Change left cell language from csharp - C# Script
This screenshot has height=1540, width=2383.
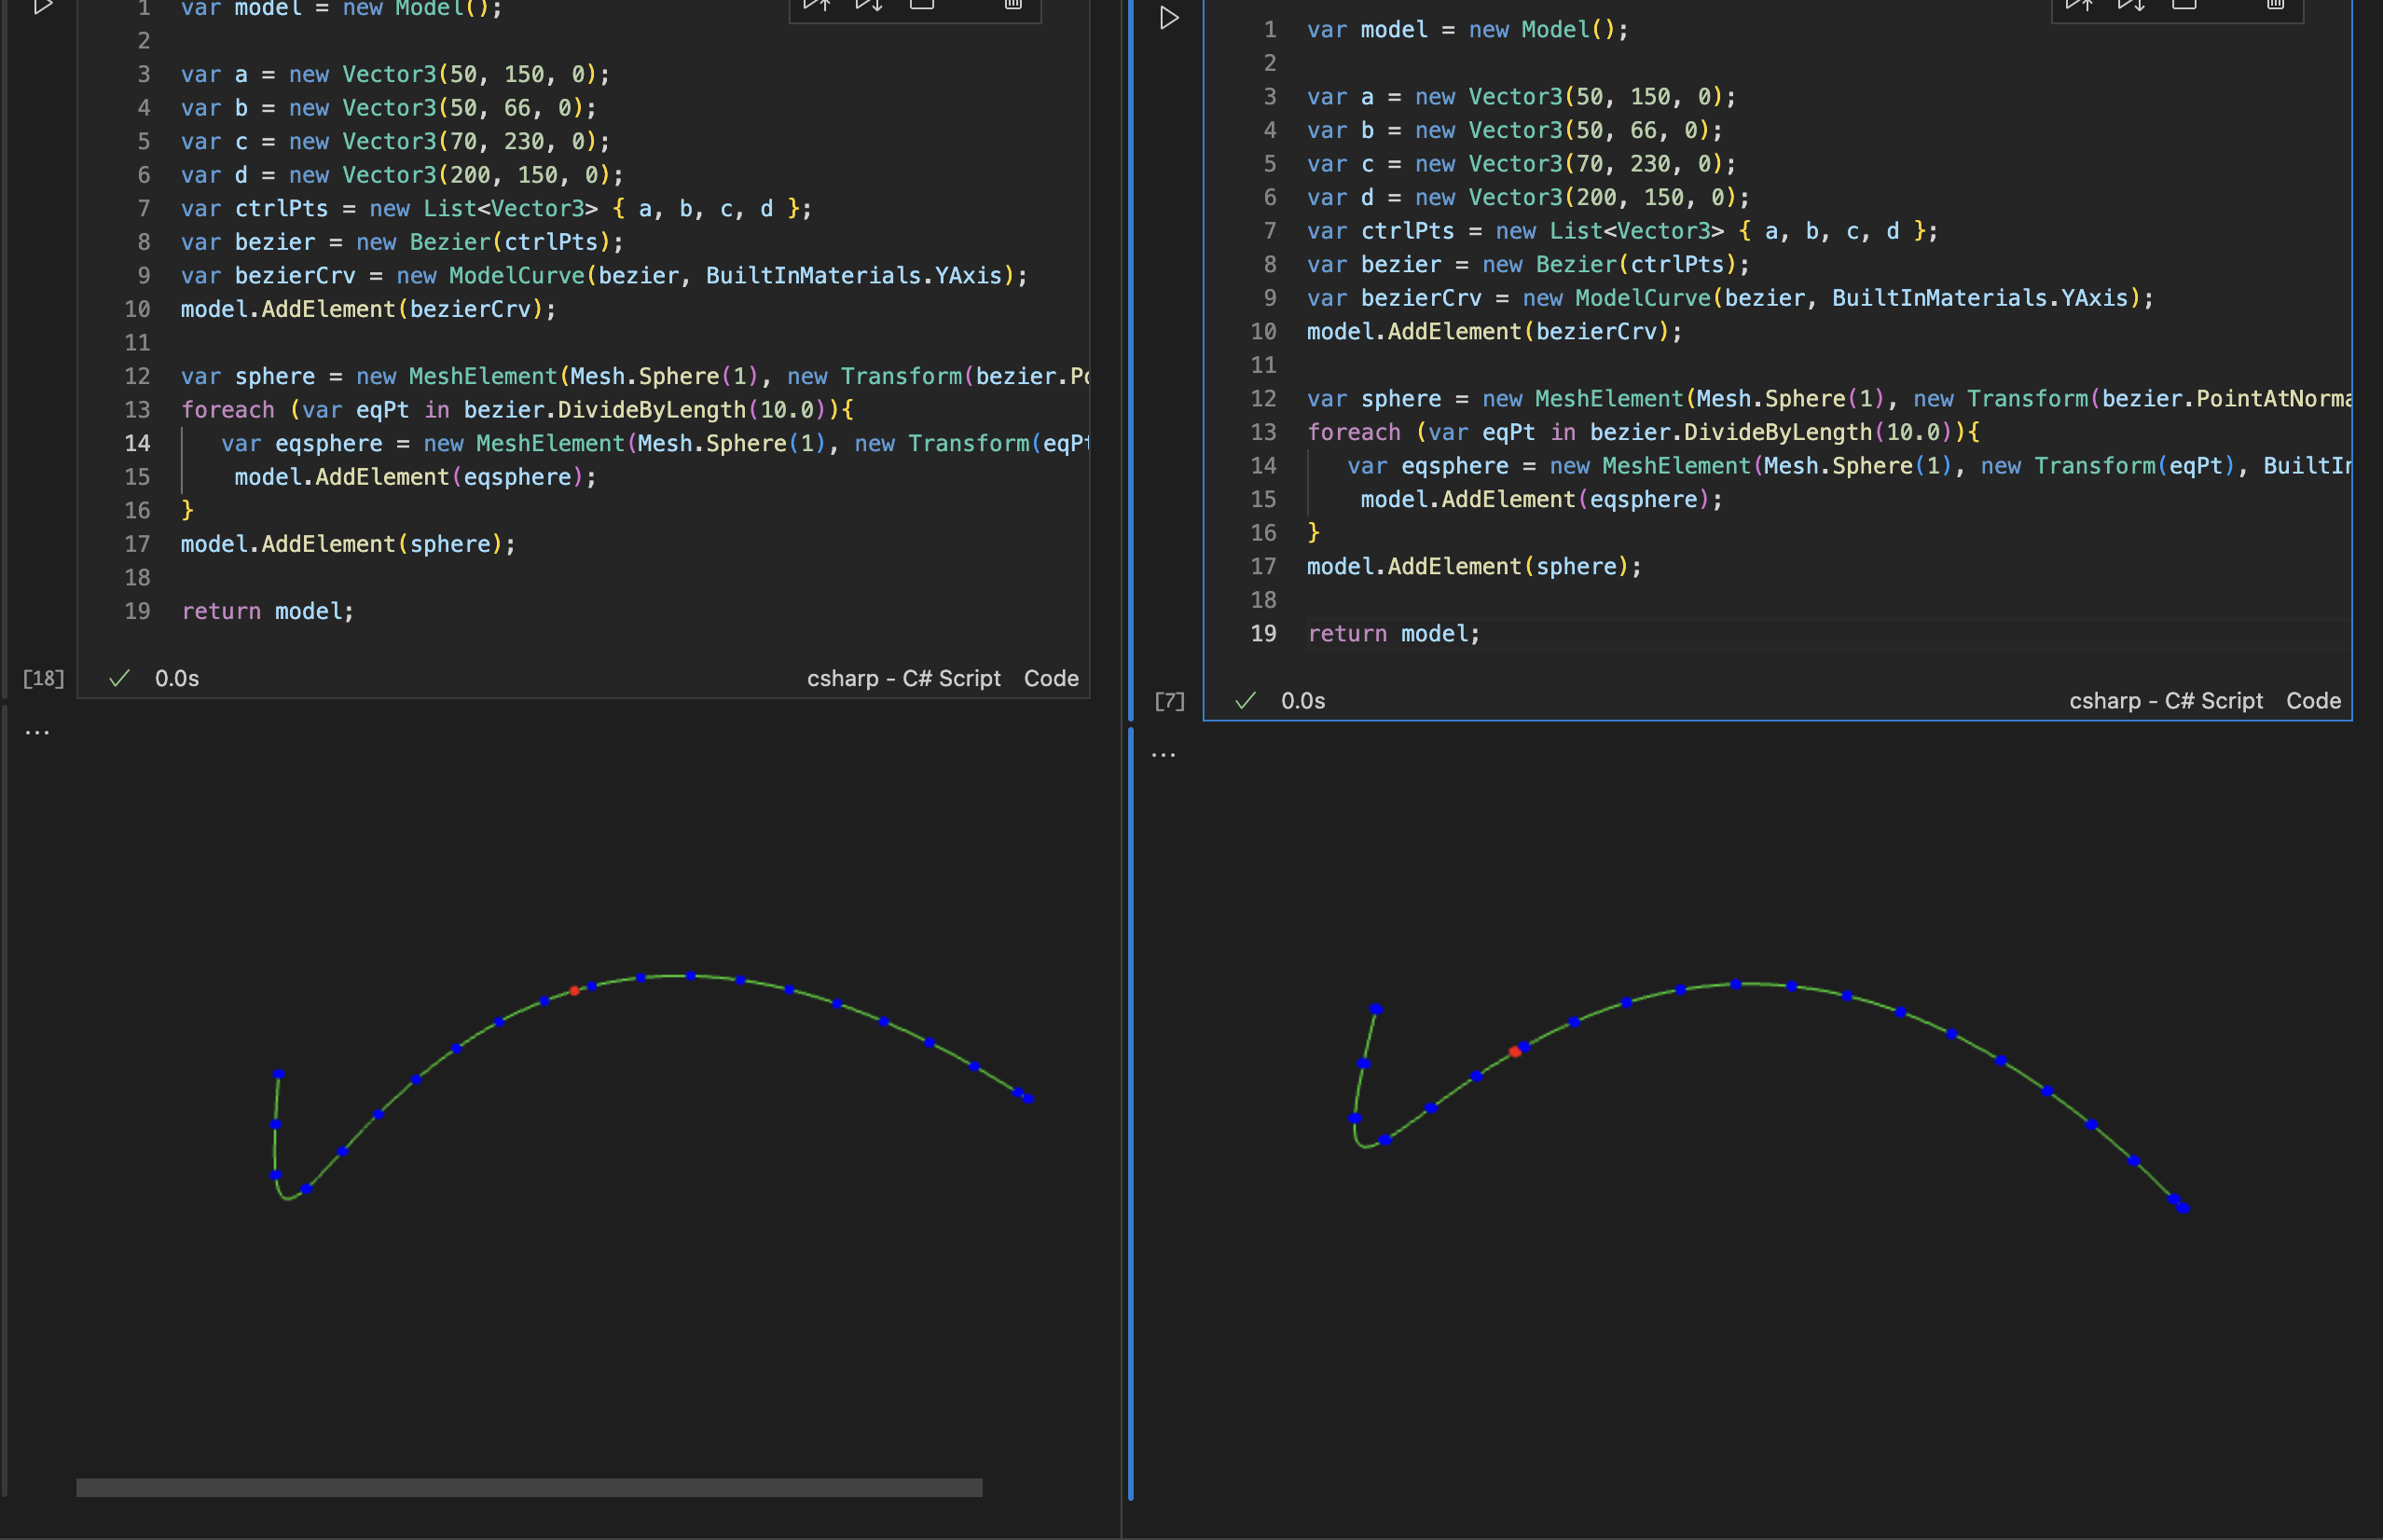click(903, 678)
